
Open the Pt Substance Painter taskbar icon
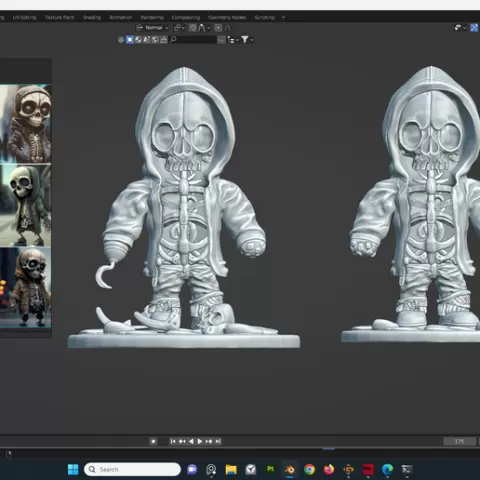[x=270, y=469]
